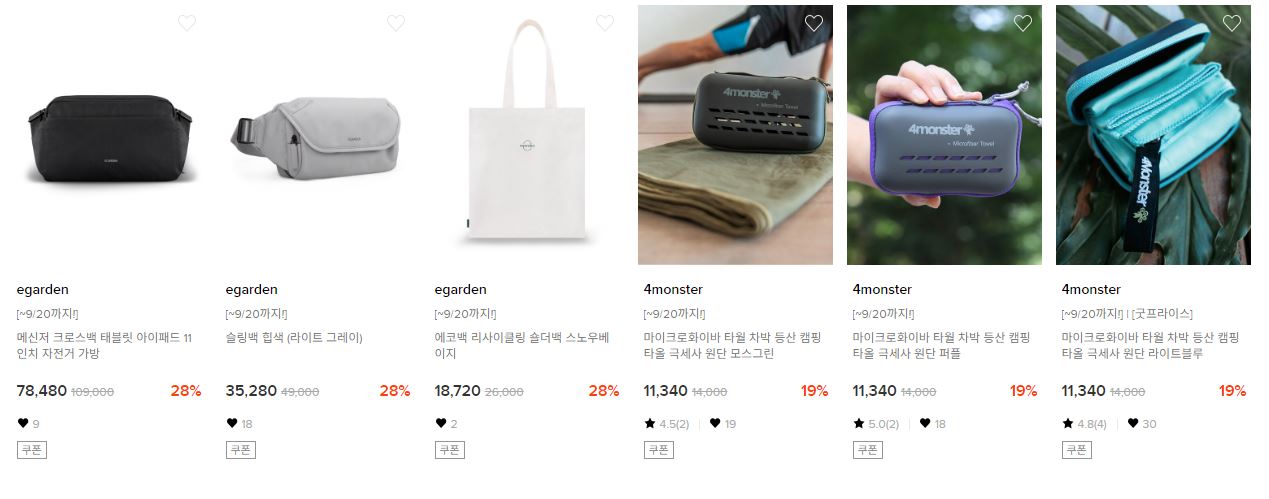The image size is (1269, 499).
Task: Select coupon tag under 35,280 sling bag
Action: point(241,450)
